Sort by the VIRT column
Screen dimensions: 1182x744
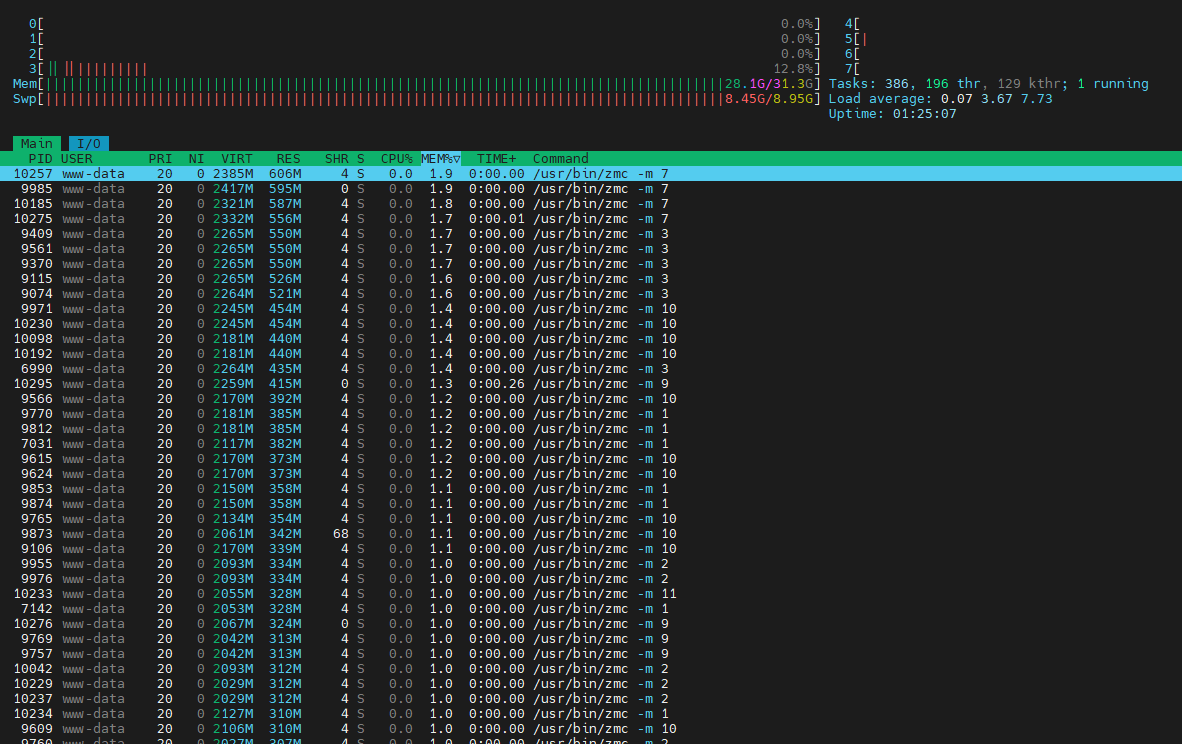[237, 158]
